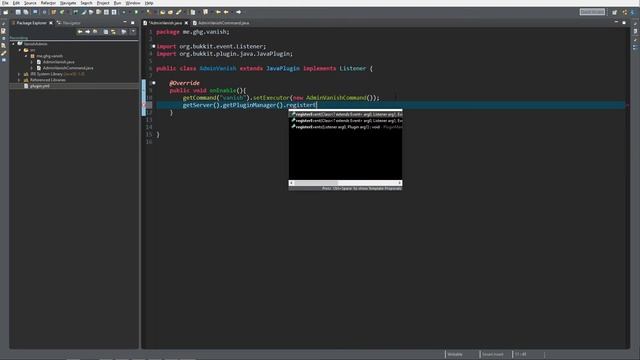Image resolution: width=640 pixels, height=360 pixels.
Task: Collapse the me.ghg.vanish package node
Action: [26, 56]
